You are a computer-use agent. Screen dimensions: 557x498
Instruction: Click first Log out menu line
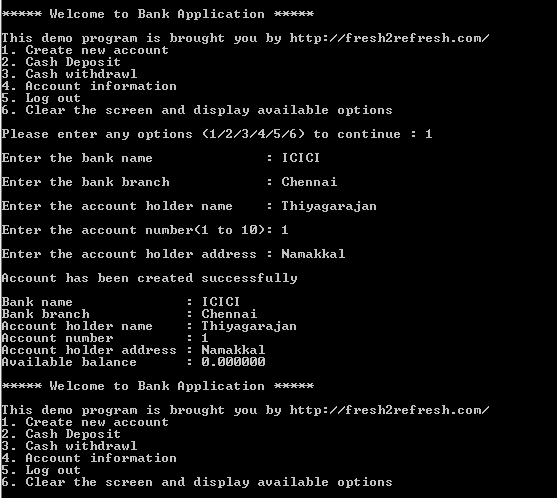pos(41,98)
